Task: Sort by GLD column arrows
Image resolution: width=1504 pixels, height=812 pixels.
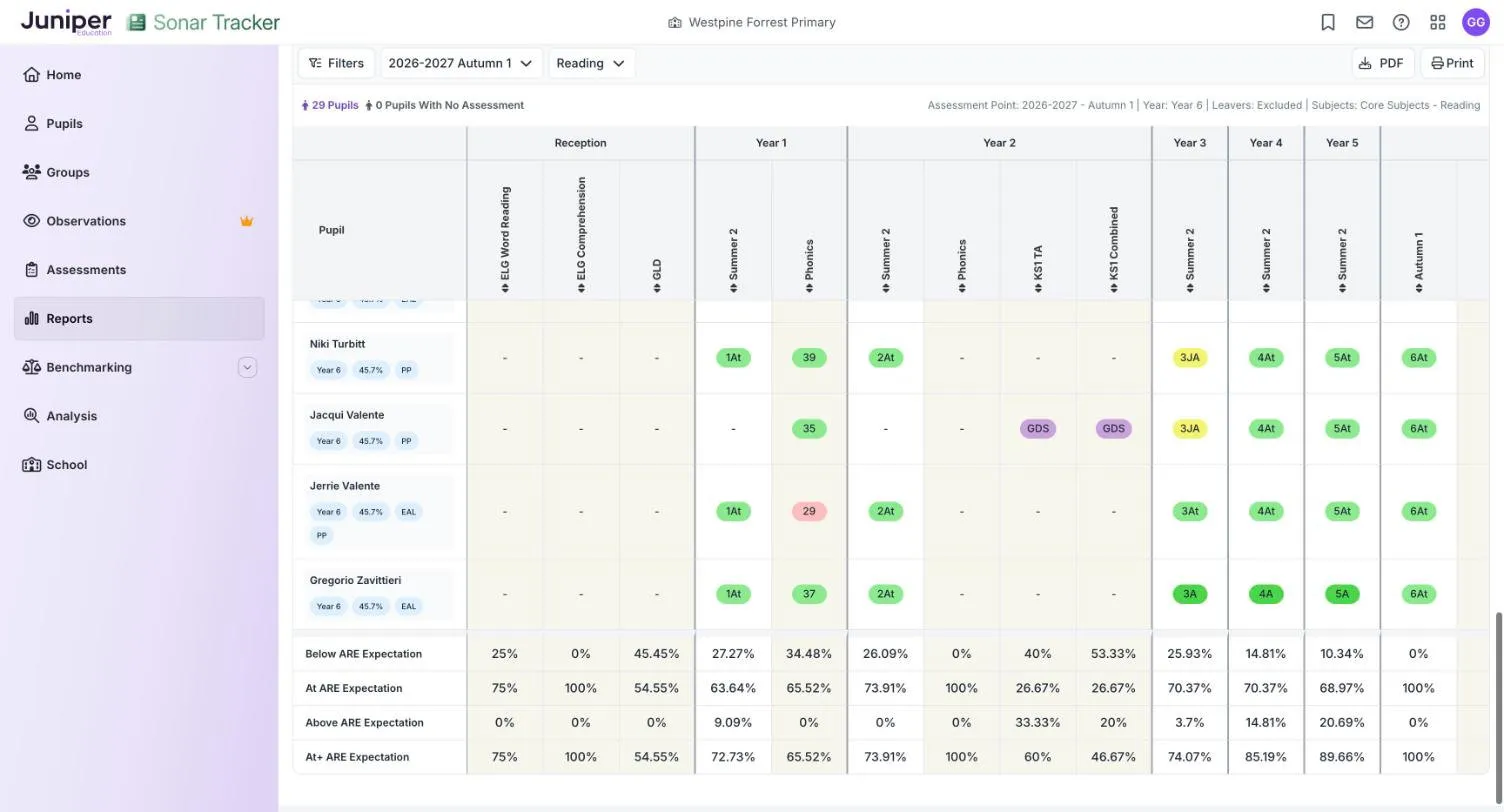Action: click(x=657, y=288)
